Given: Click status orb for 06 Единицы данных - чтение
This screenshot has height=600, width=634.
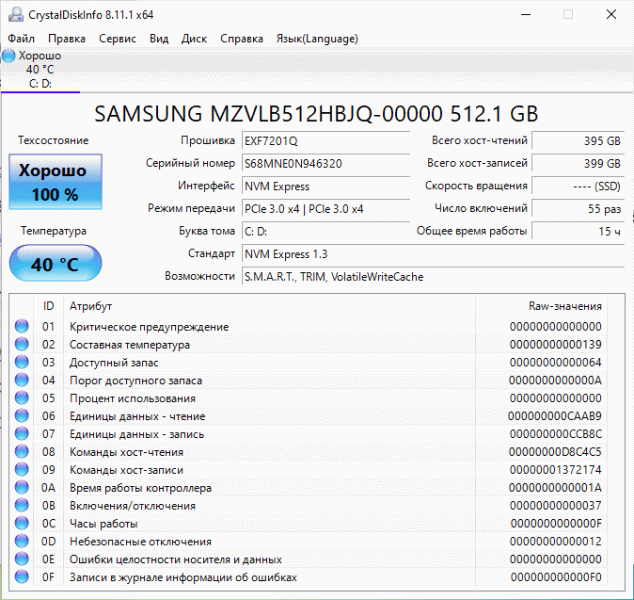Looking at the screenshot, I should 21,416.
